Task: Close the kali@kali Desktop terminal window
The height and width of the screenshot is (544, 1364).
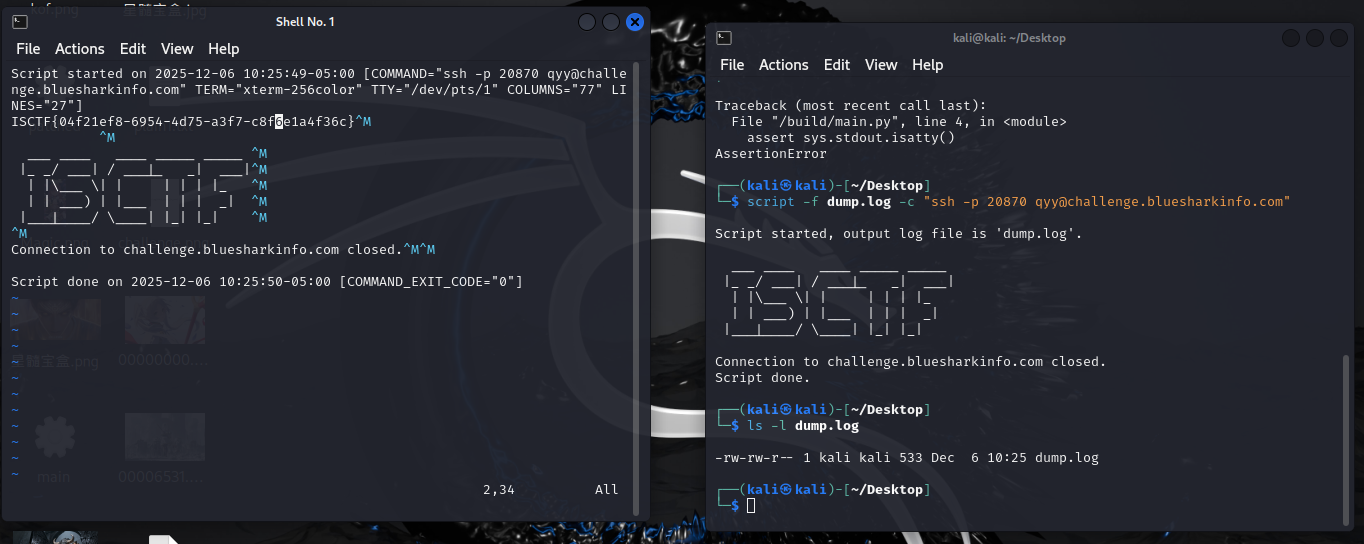Action: click(x=1338, y=38)
